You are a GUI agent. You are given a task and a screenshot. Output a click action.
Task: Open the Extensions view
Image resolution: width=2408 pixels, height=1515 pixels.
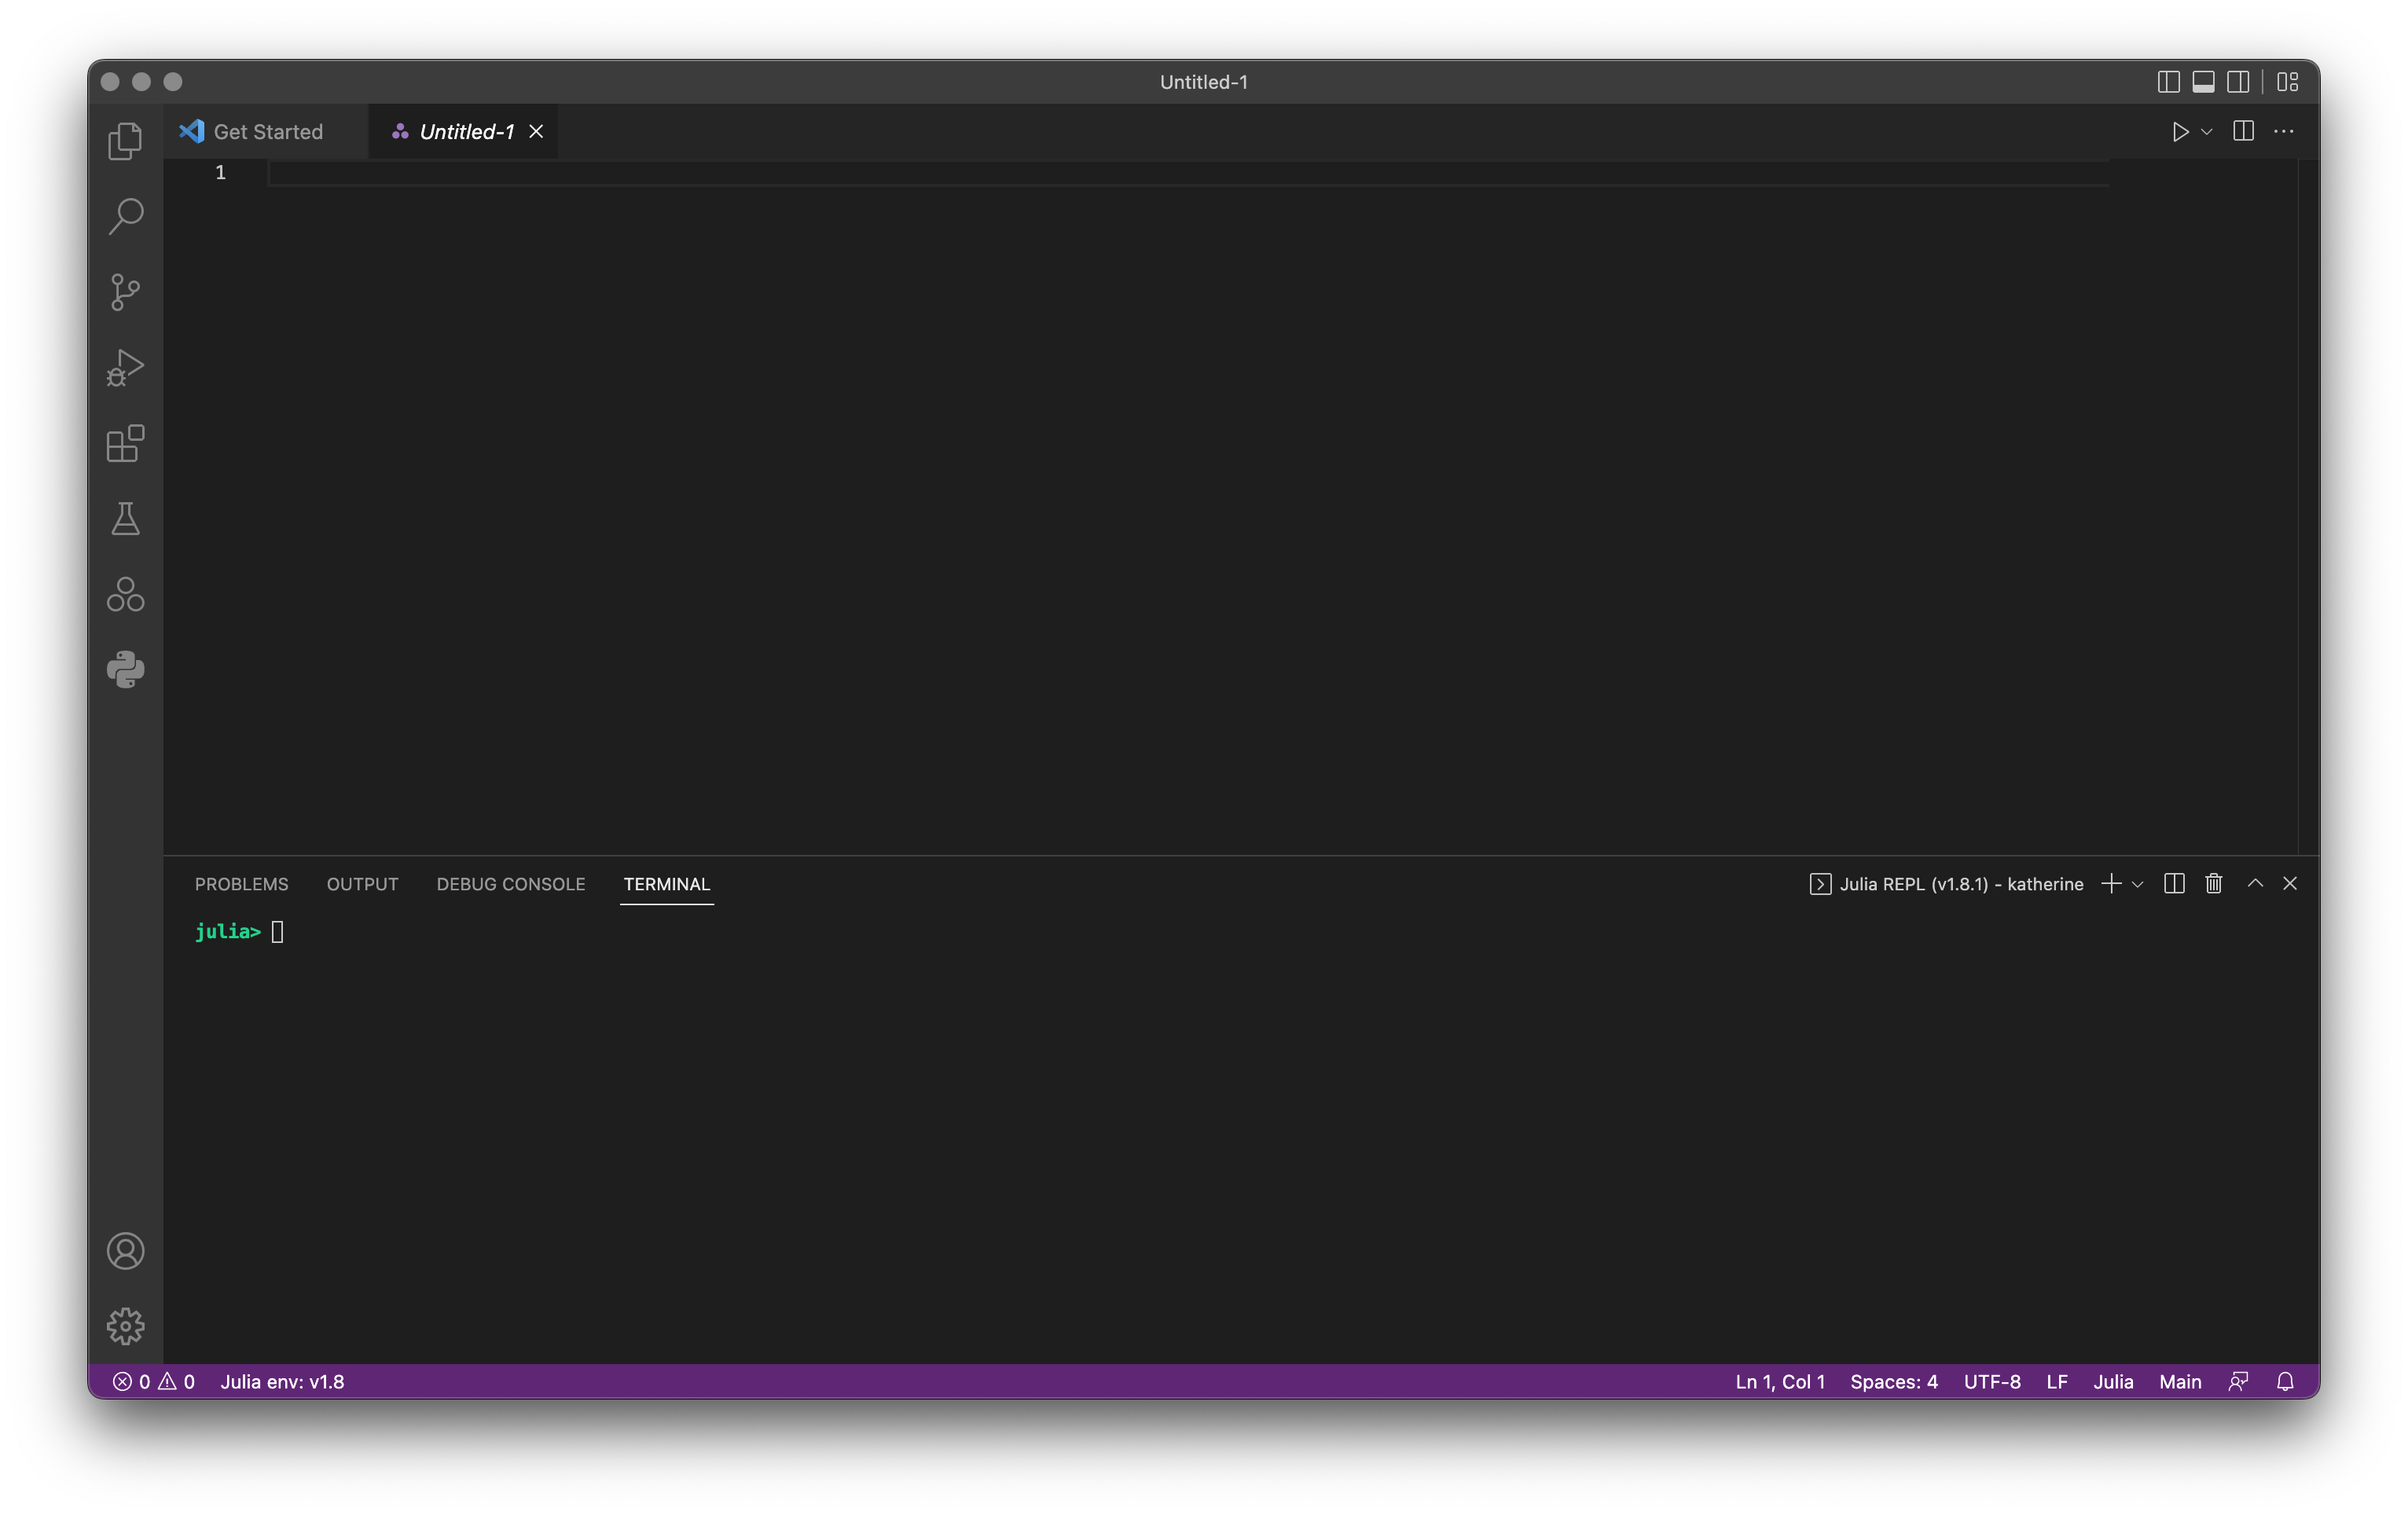click(x=125, y=443)
